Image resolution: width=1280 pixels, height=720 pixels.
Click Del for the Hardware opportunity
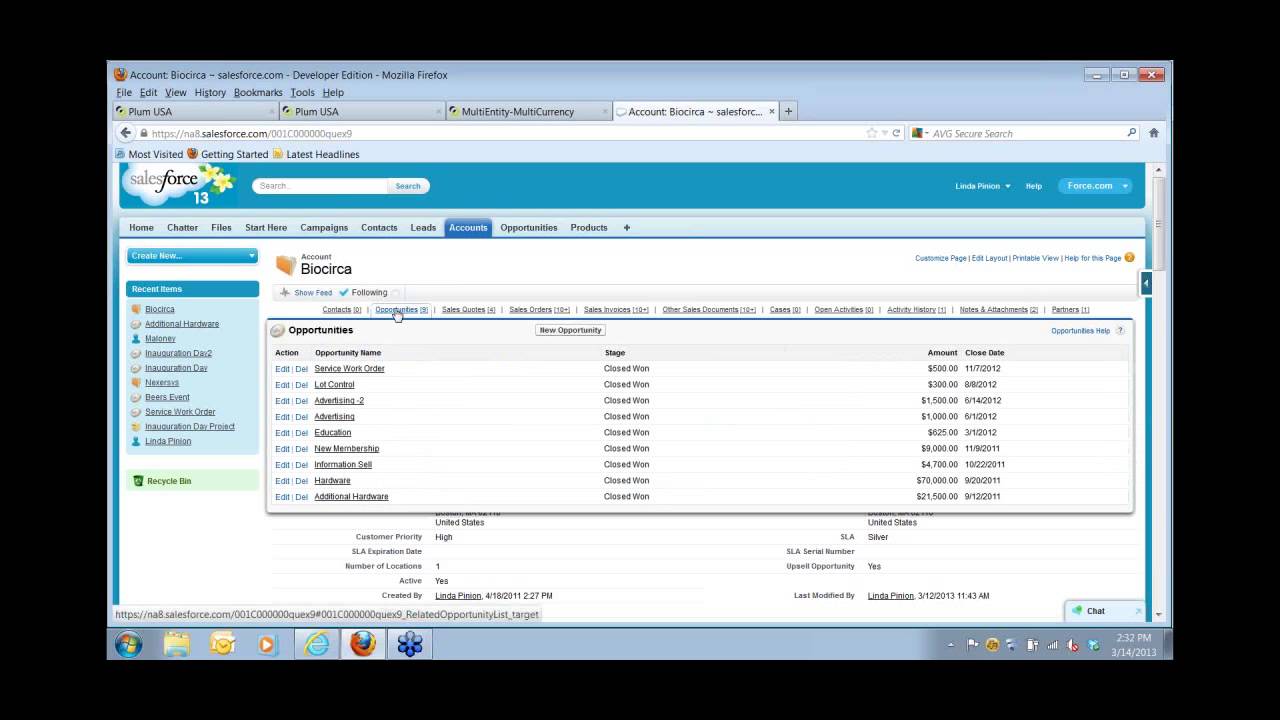click(301, 481)
